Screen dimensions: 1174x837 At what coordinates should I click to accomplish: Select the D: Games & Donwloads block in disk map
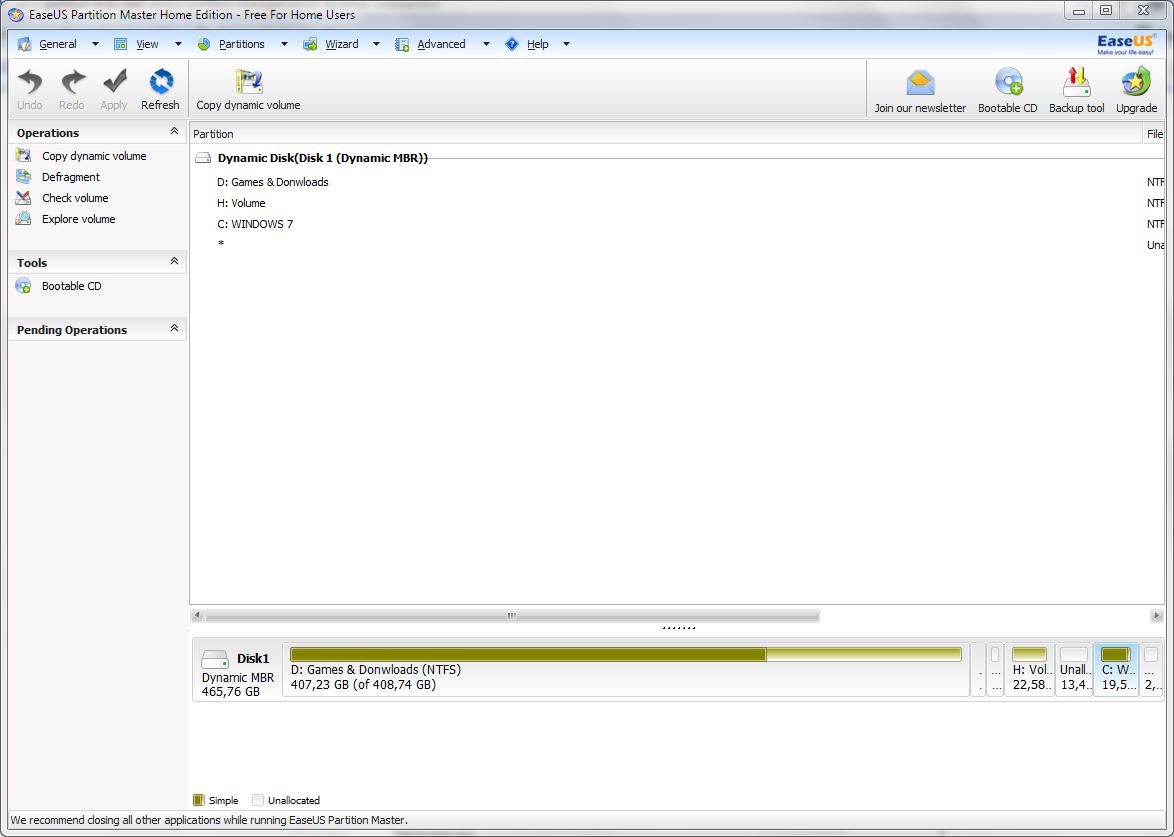click(x=626, y=670)
